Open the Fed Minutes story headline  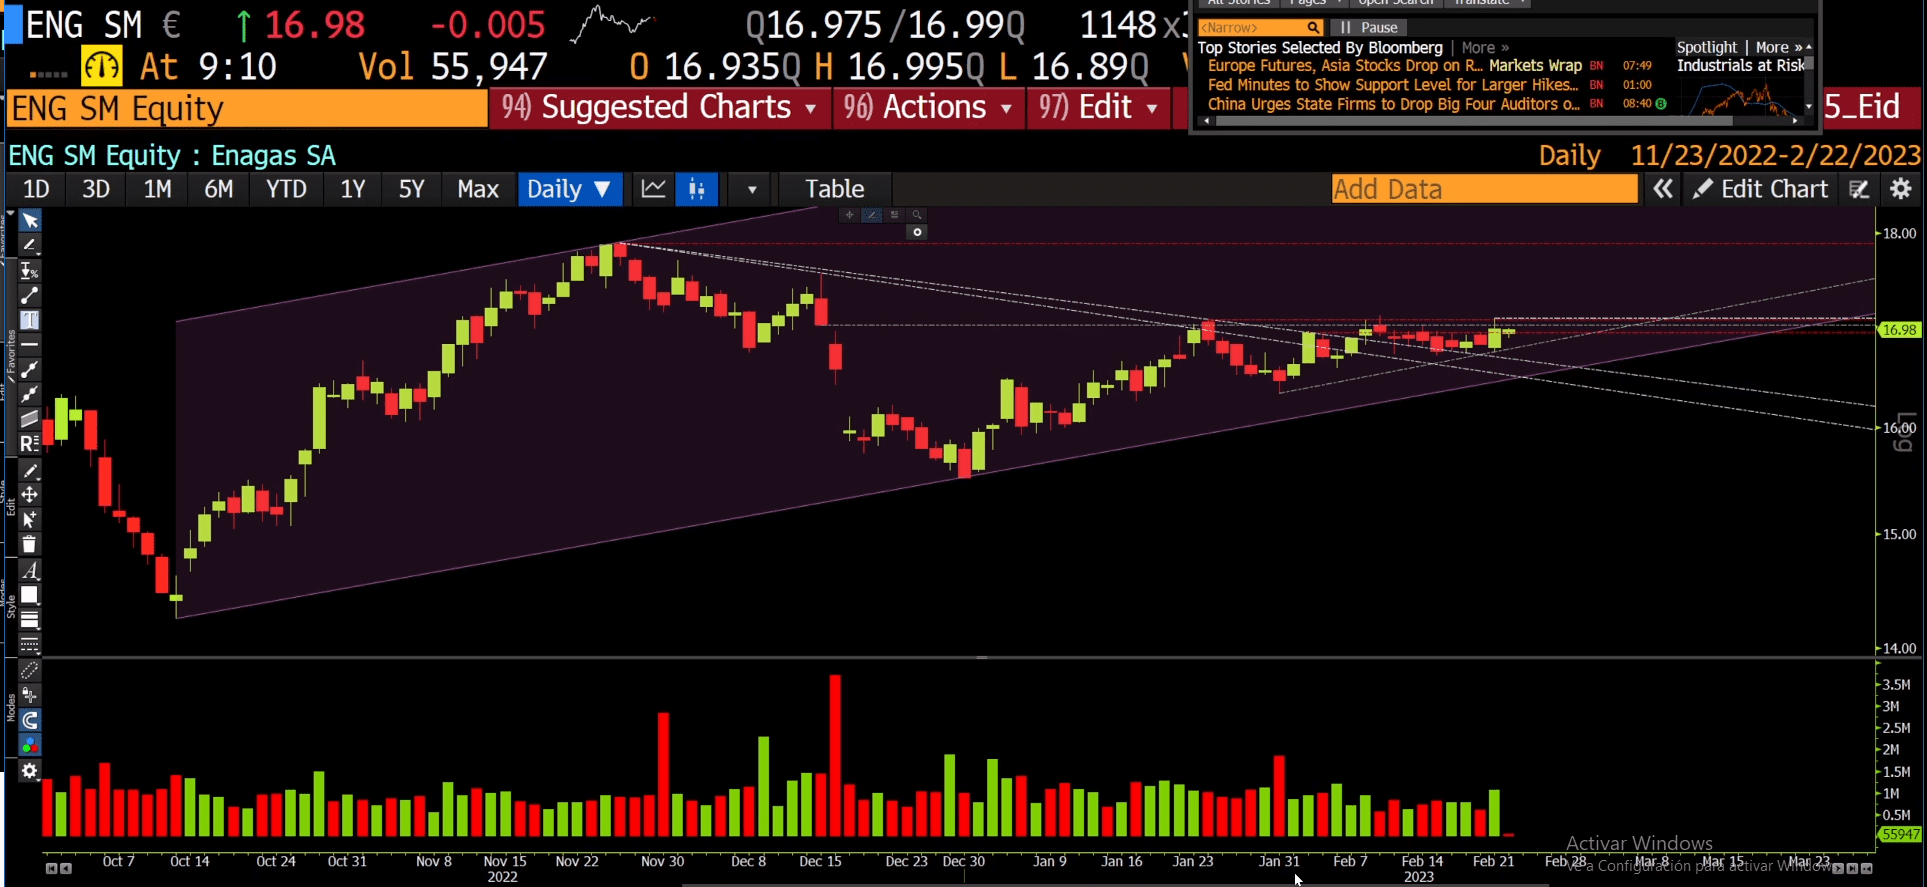[x=1392, y=85]
